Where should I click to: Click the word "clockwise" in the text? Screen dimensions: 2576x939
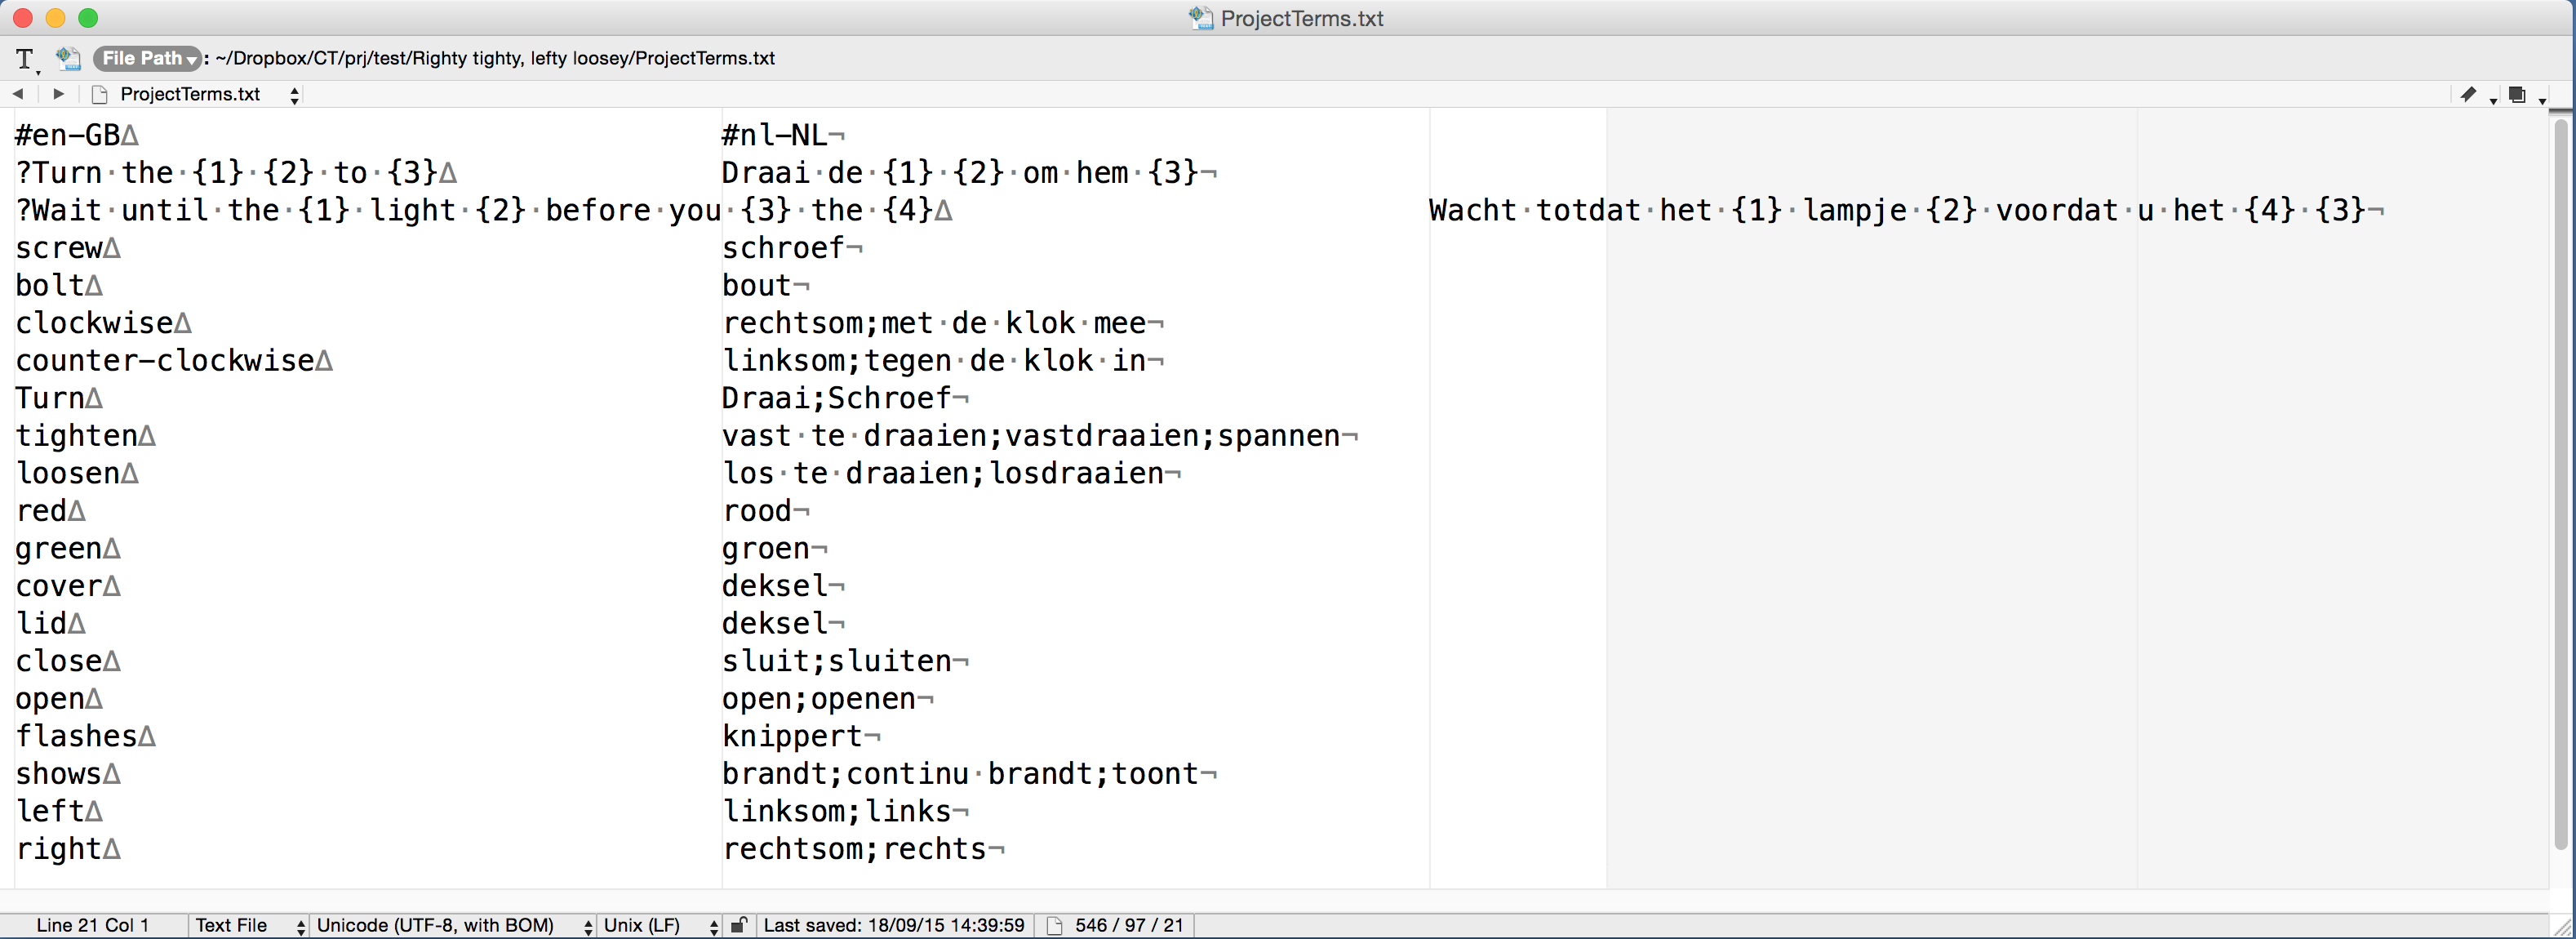[x=94, y=323]
